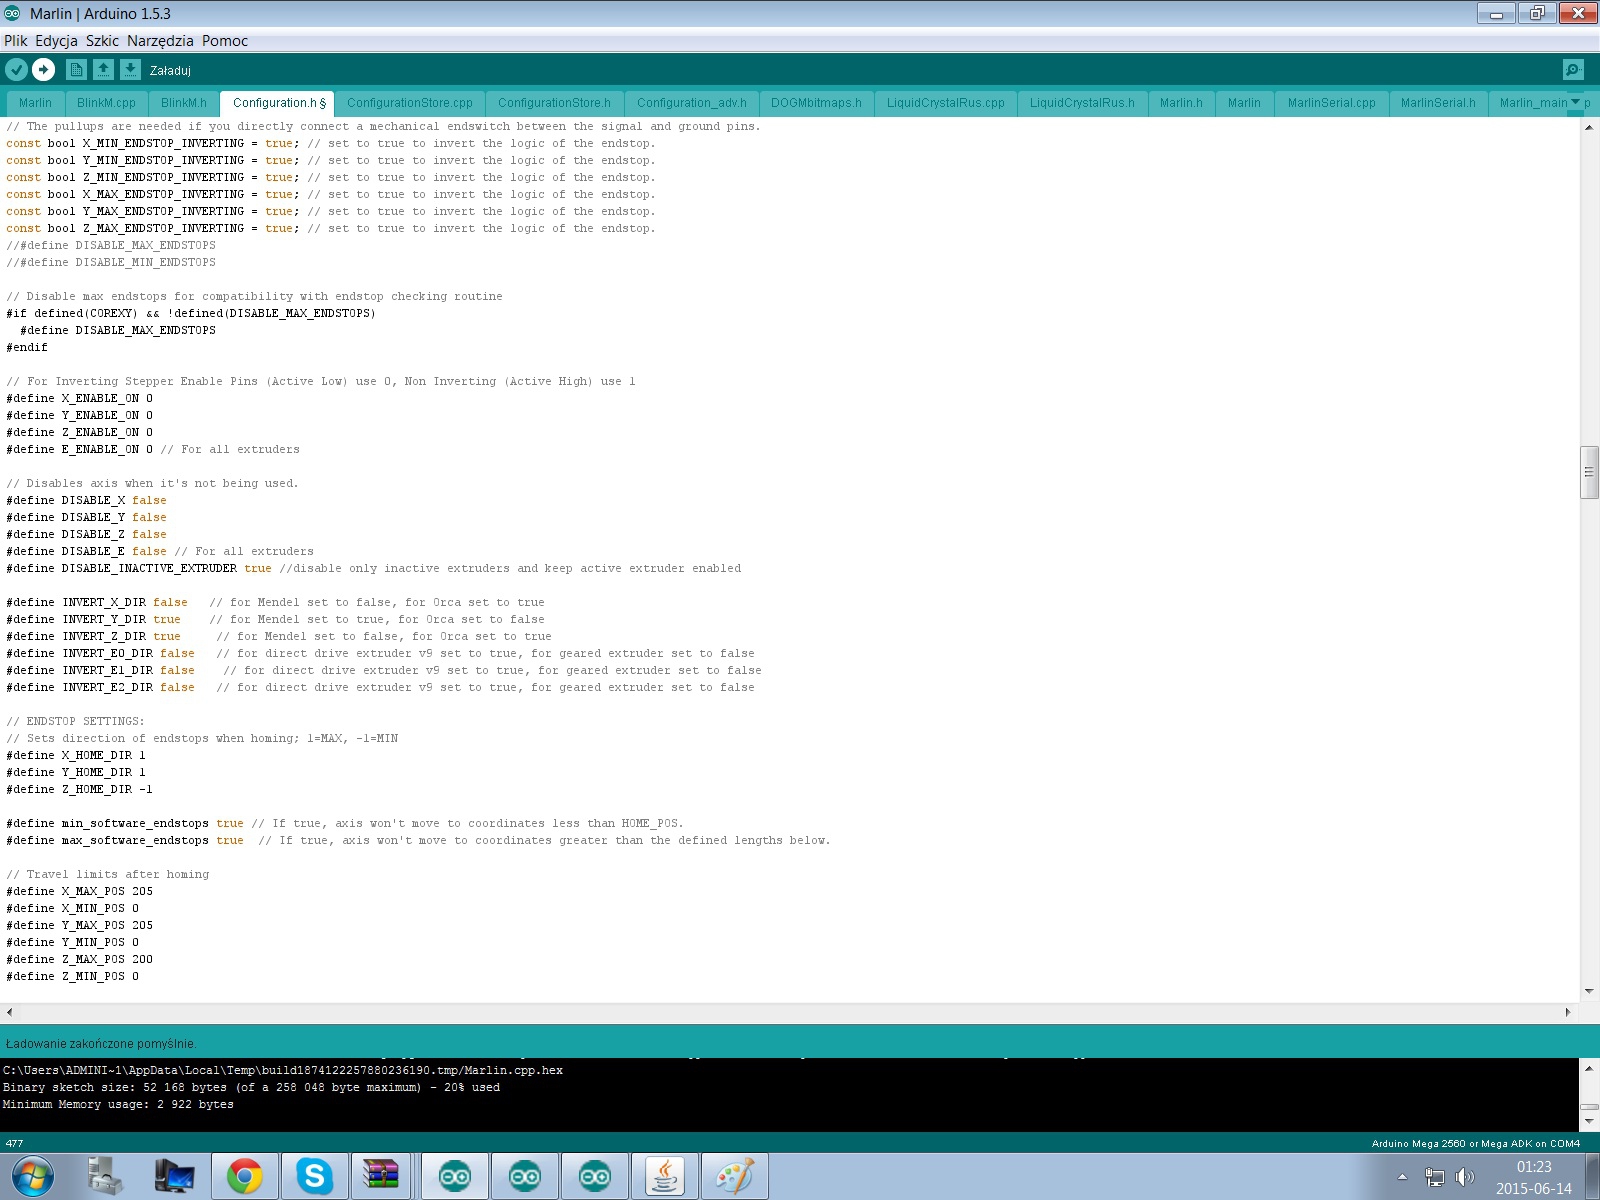The height and width of the screenshot is (1200, 1600).
Task: Select the second Arduino taskbar window
Action: click(525, 1176)
